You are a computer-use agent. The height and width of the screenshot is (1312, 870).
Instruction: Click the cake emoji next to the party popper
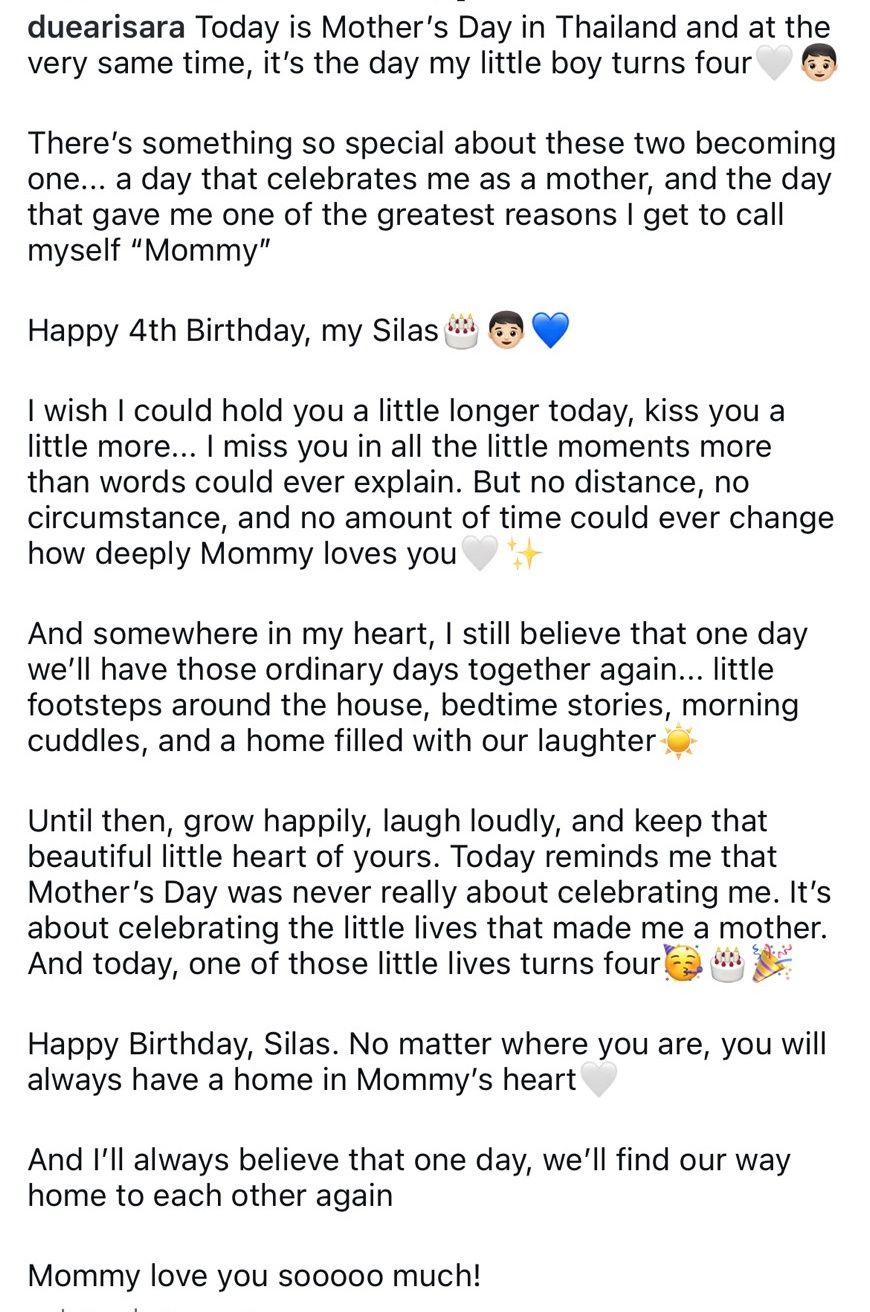pyautogui.click(x=727, y=965)
